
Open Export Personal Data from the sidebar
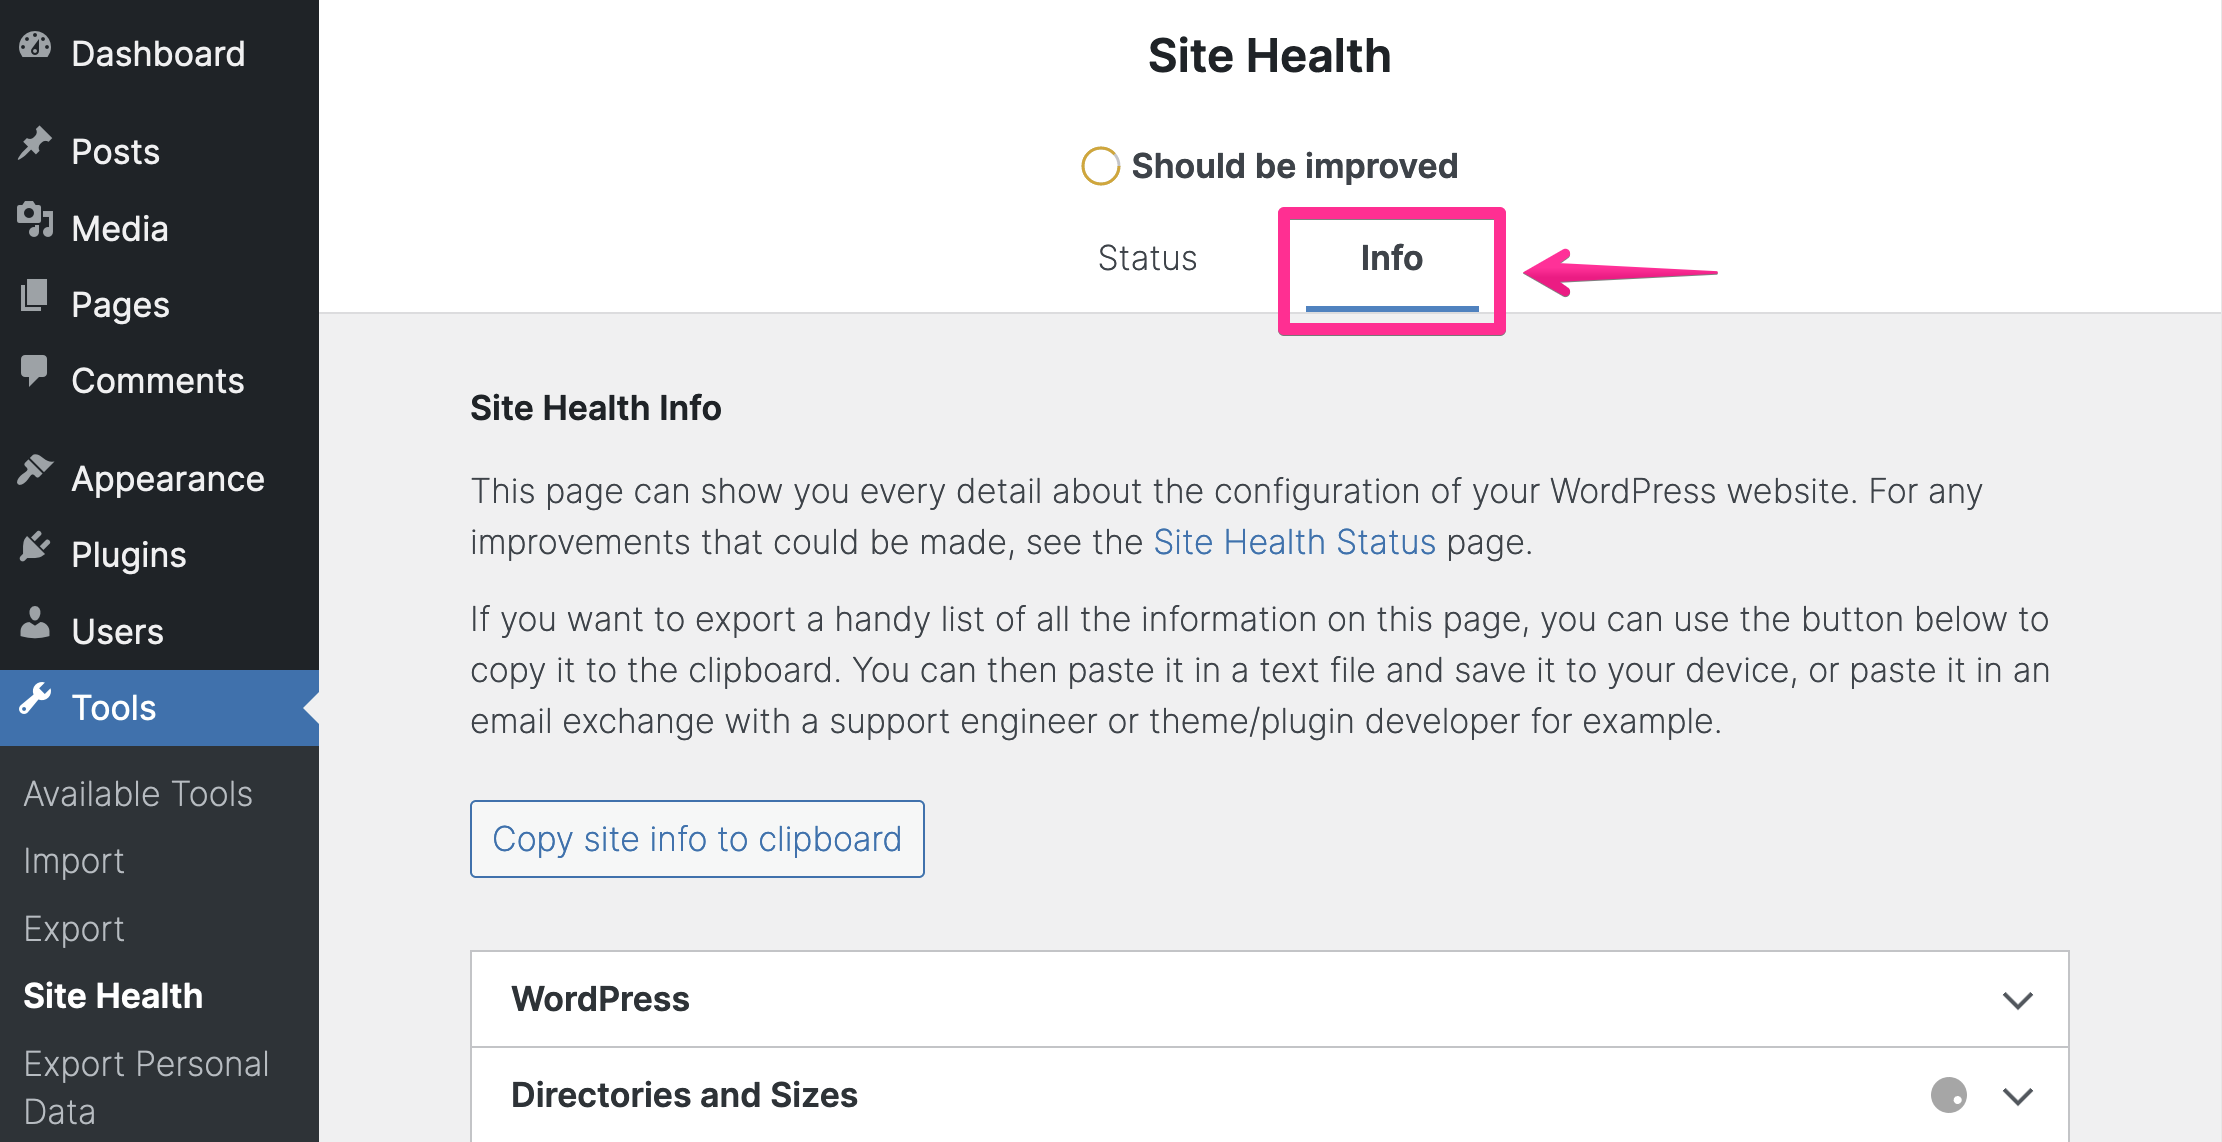pyautogui.click(x=146, y=1086)
